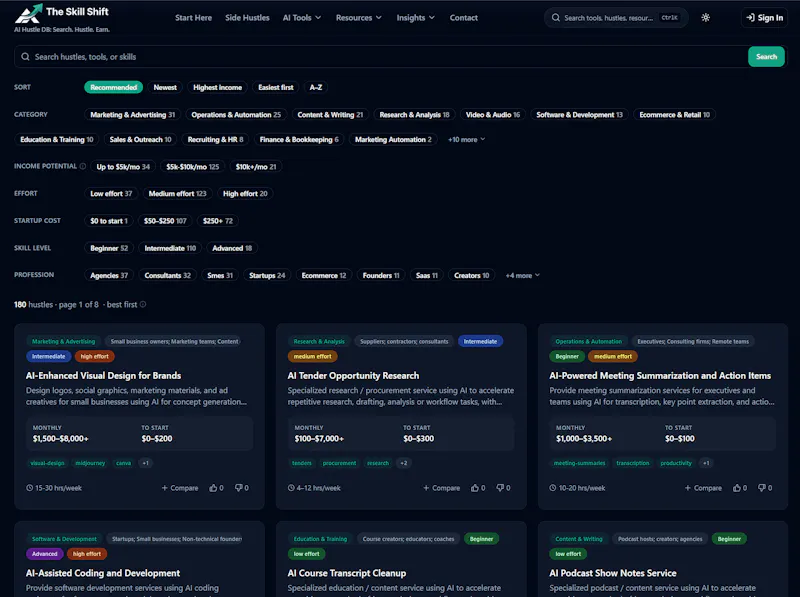
Task: Click the Sign In button
Action: (764, 18)
